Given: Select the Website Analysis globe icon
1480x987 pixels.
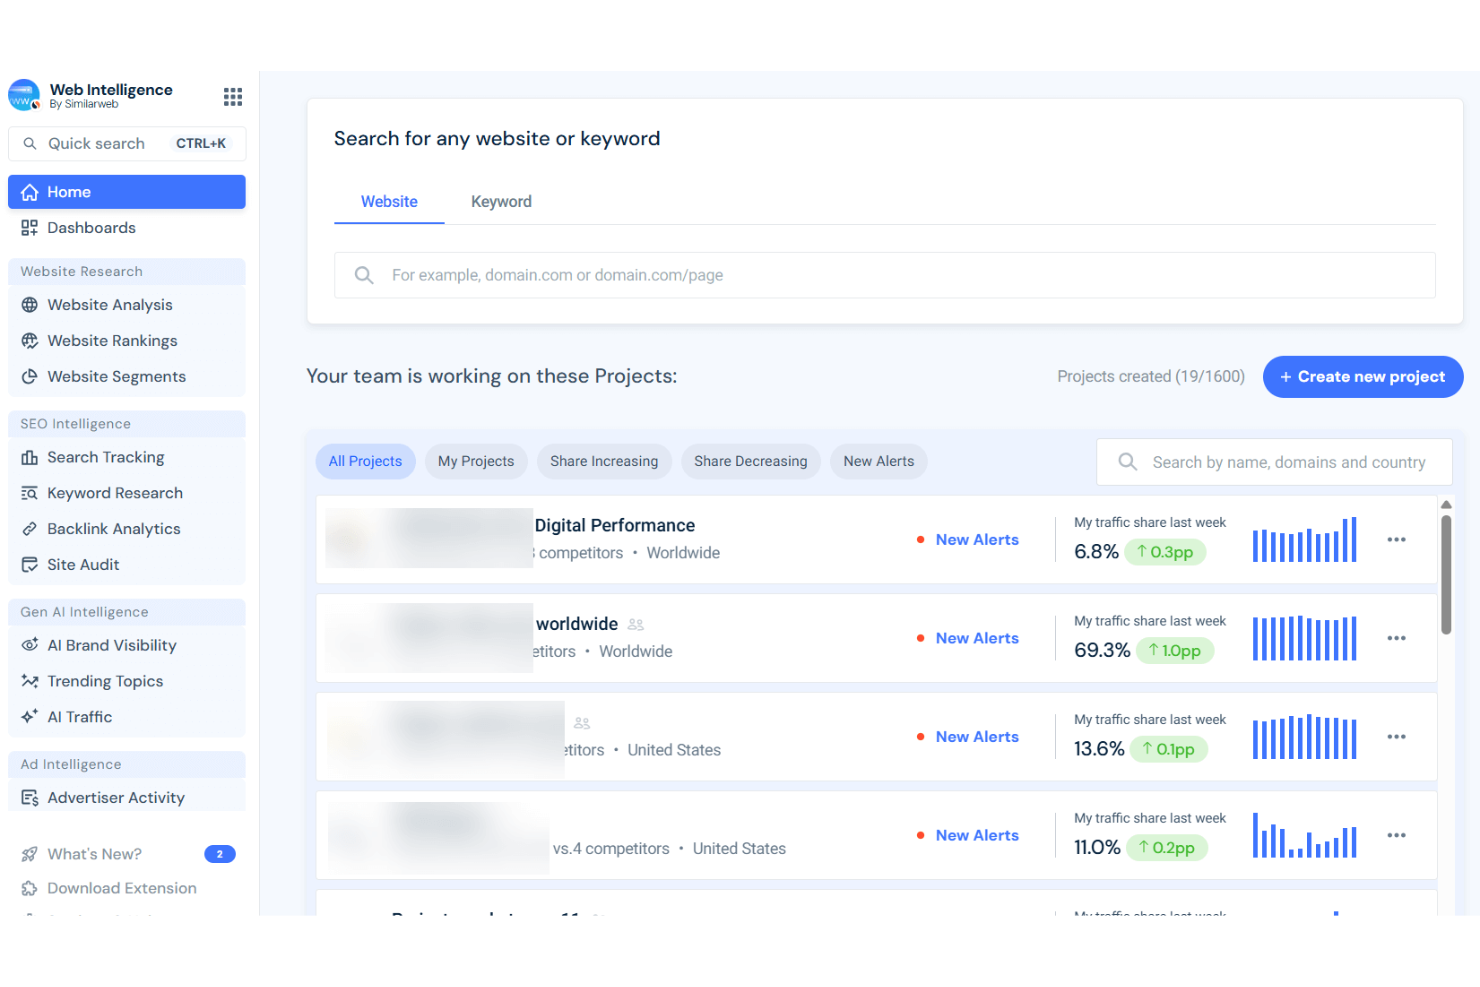Looking at the screenshot, I should tap(30, 304).
